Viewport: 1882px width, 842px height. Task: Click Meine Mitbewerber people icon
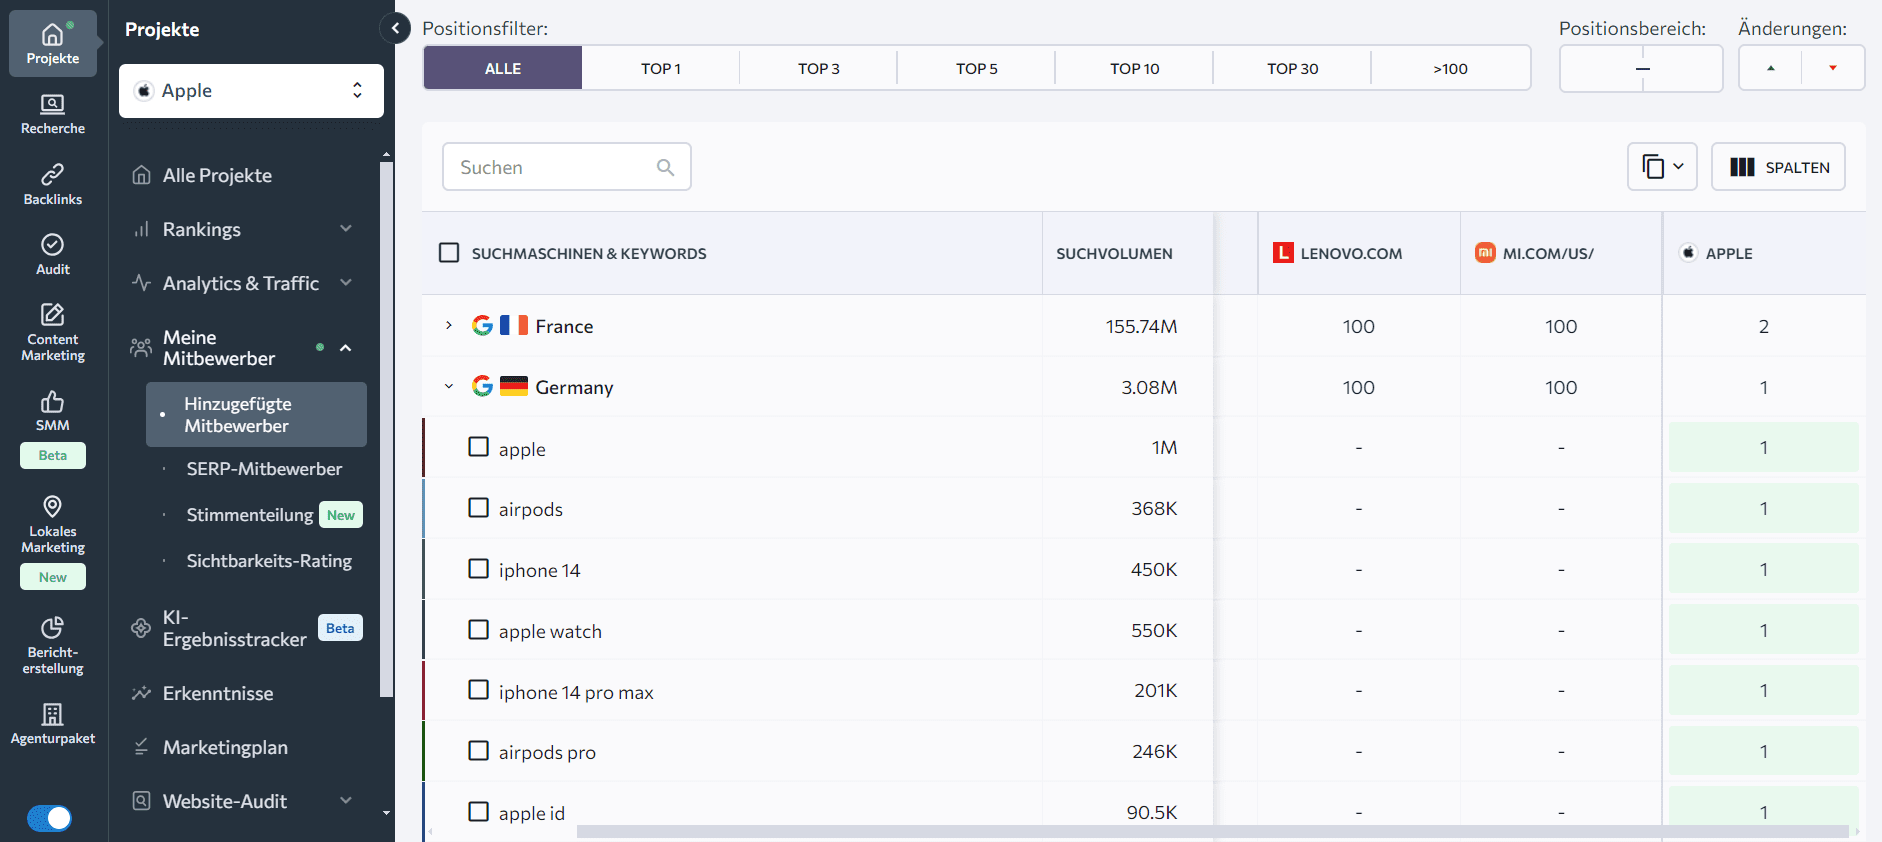[x=142, y=348]
